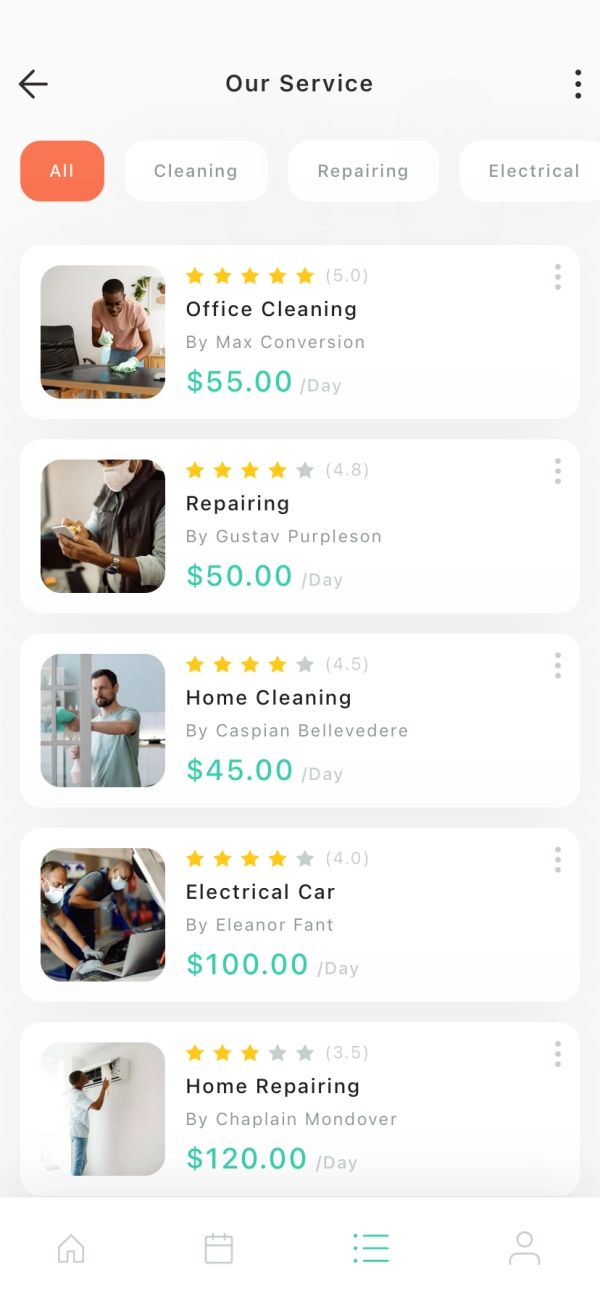600x1299 pixels.
Task: Open the Home Cleaning thumbnail image
Action: tap(102, 719)
